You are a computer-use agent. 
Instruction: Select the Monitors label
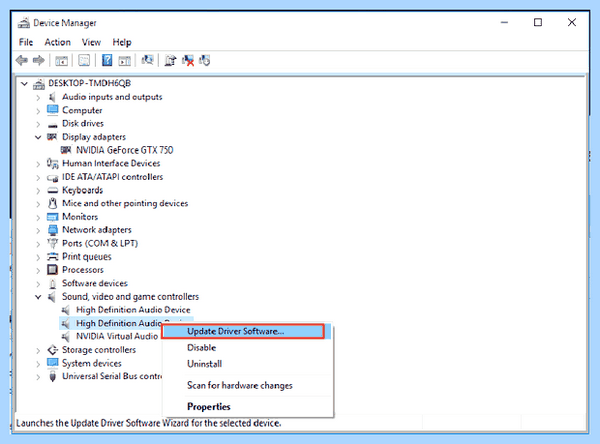(80, 217)
